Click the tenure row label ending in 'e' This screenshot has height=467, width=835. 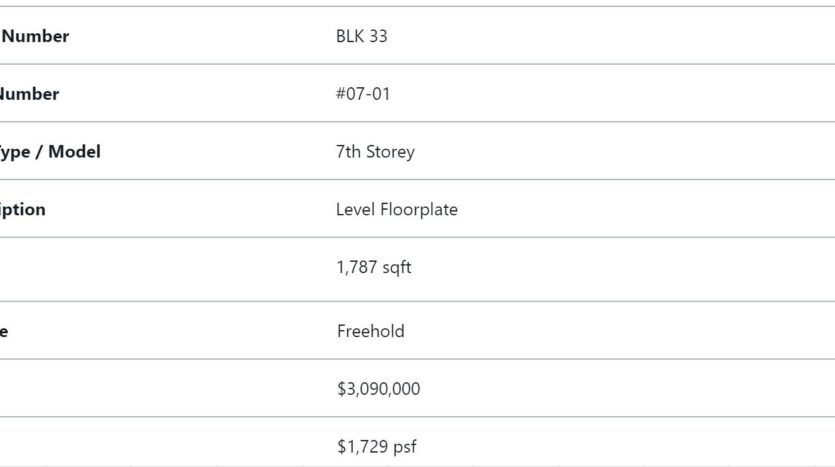point(4,331)
